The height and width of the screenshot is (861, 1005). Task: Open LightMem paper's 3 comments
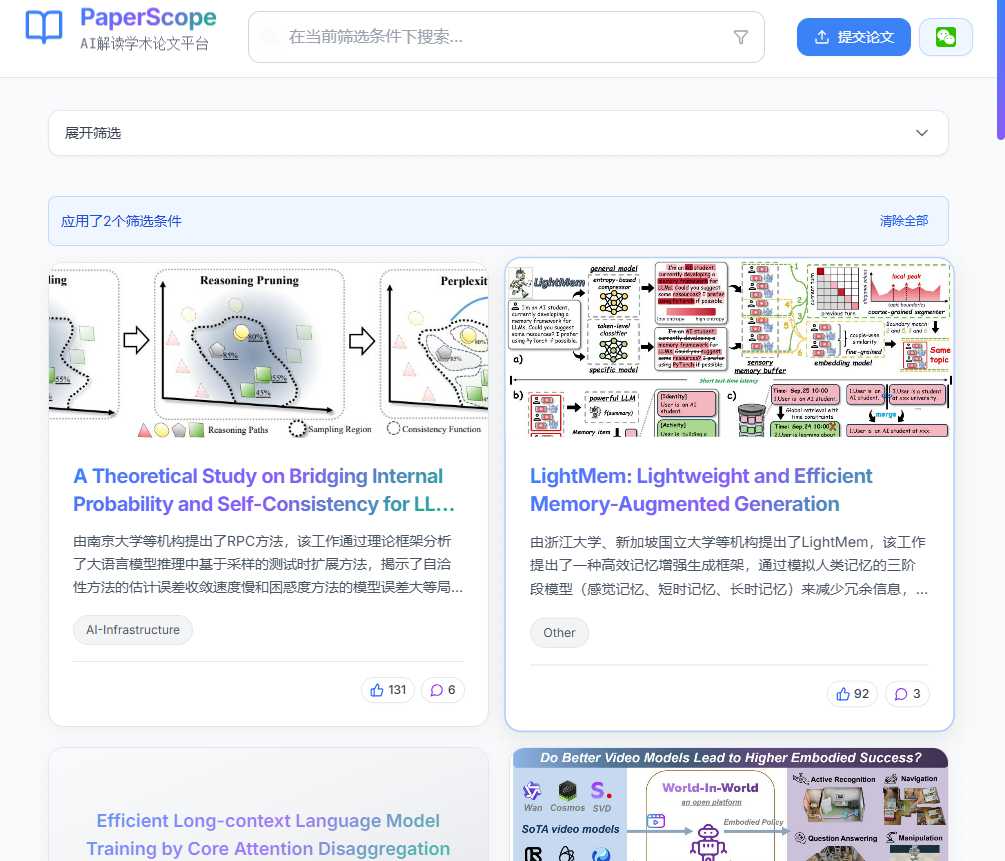tap(907, 694)
